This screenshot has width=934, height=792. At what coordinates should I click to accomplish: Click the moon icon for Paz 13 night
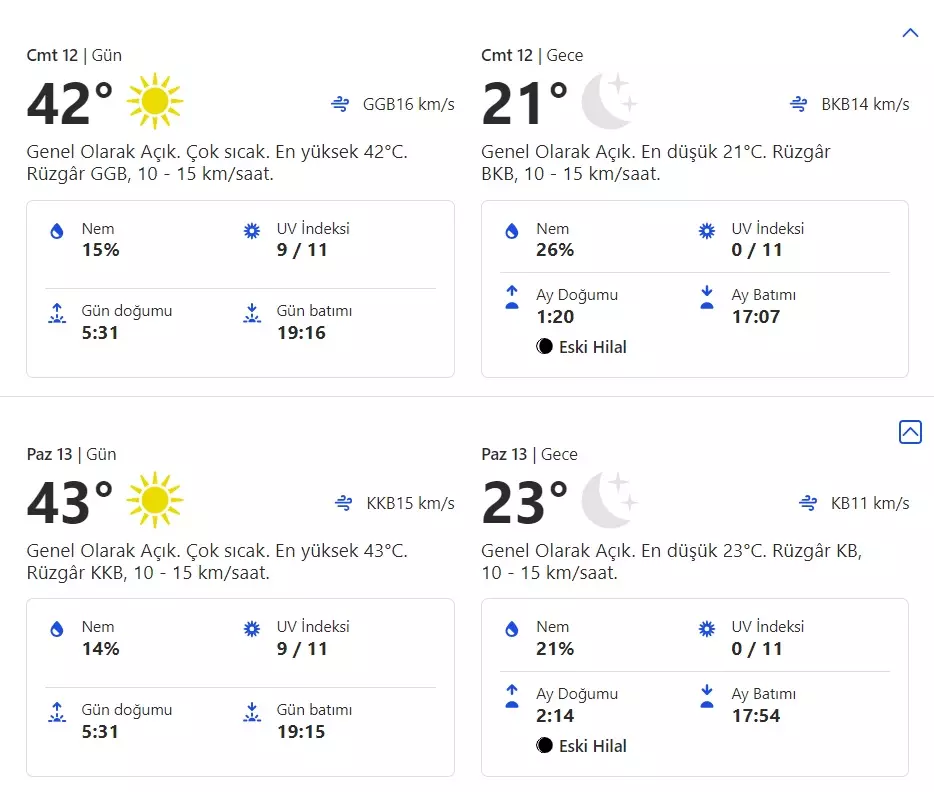609,500
